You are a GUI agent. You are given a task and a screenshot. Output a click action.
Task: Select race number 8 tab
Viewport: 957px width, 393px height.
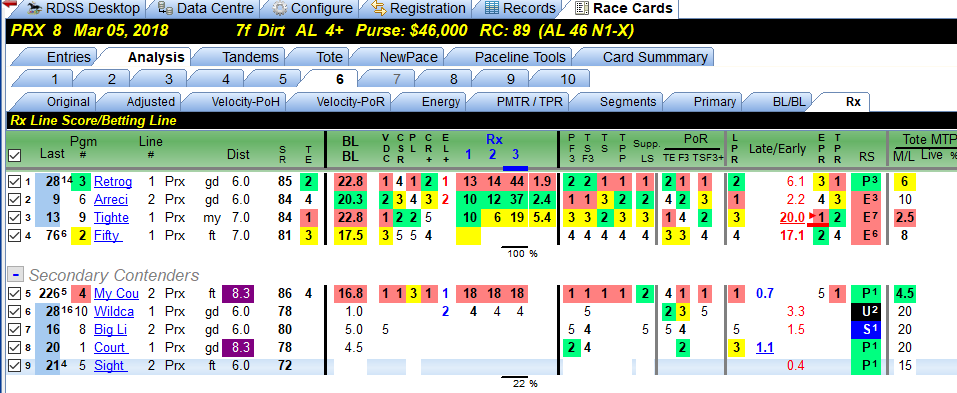click(453, 79)
